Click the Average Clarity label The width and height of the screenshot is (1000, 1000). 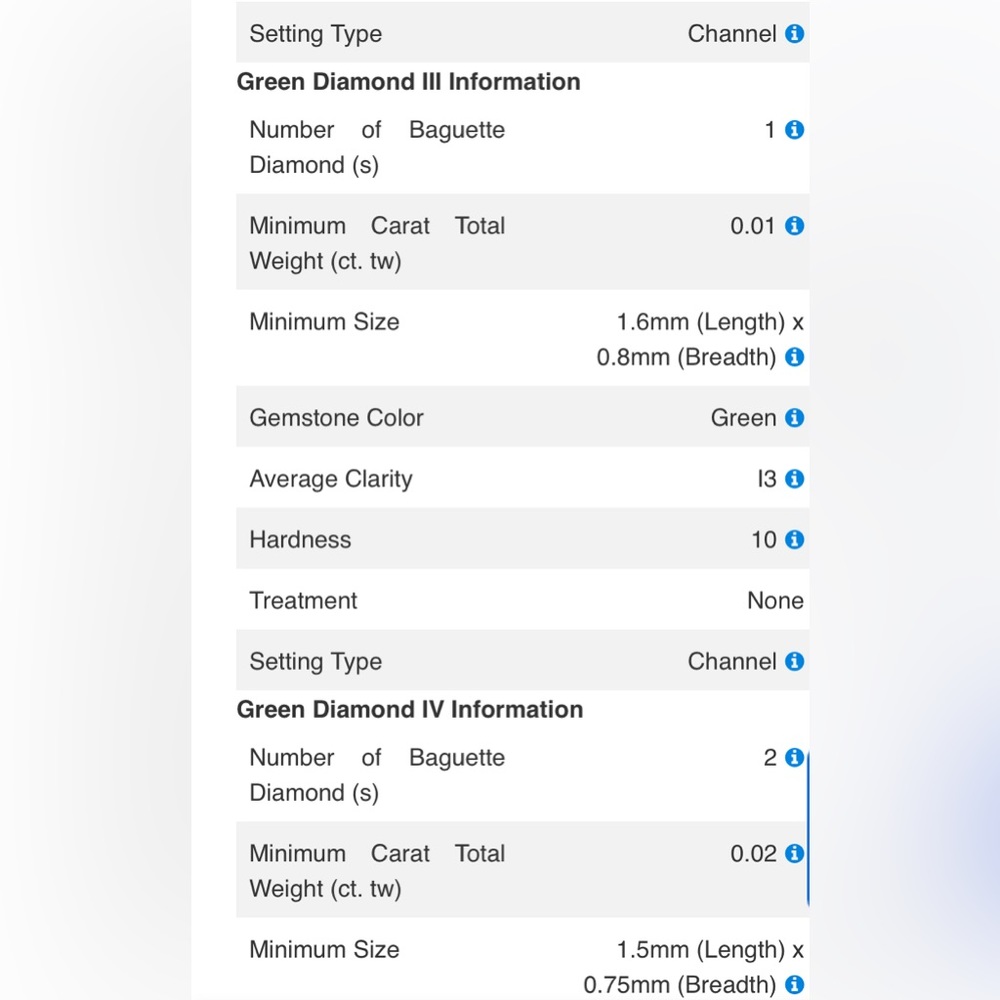[x=330, y=479]
